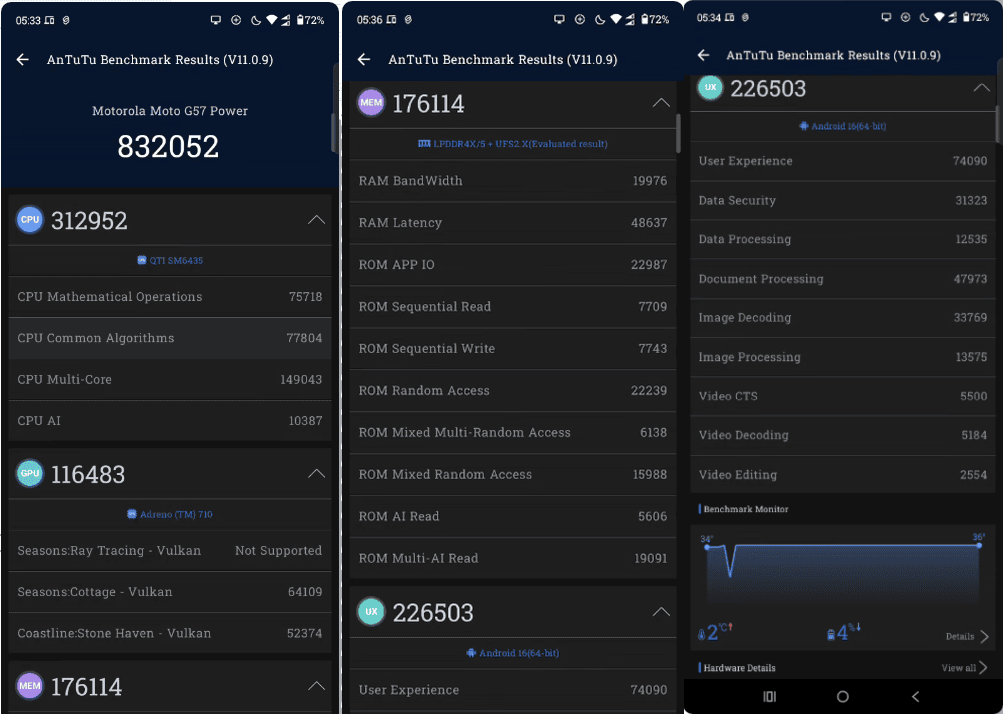The width and height of the screenshot is (1003, 714).
Task: Tap the back arrow in the right screen header
Action: click(704, 55)
